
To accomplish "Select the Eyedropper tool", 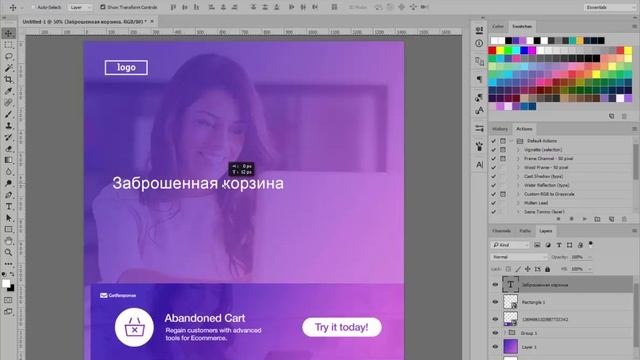I will tap(8, 91).
